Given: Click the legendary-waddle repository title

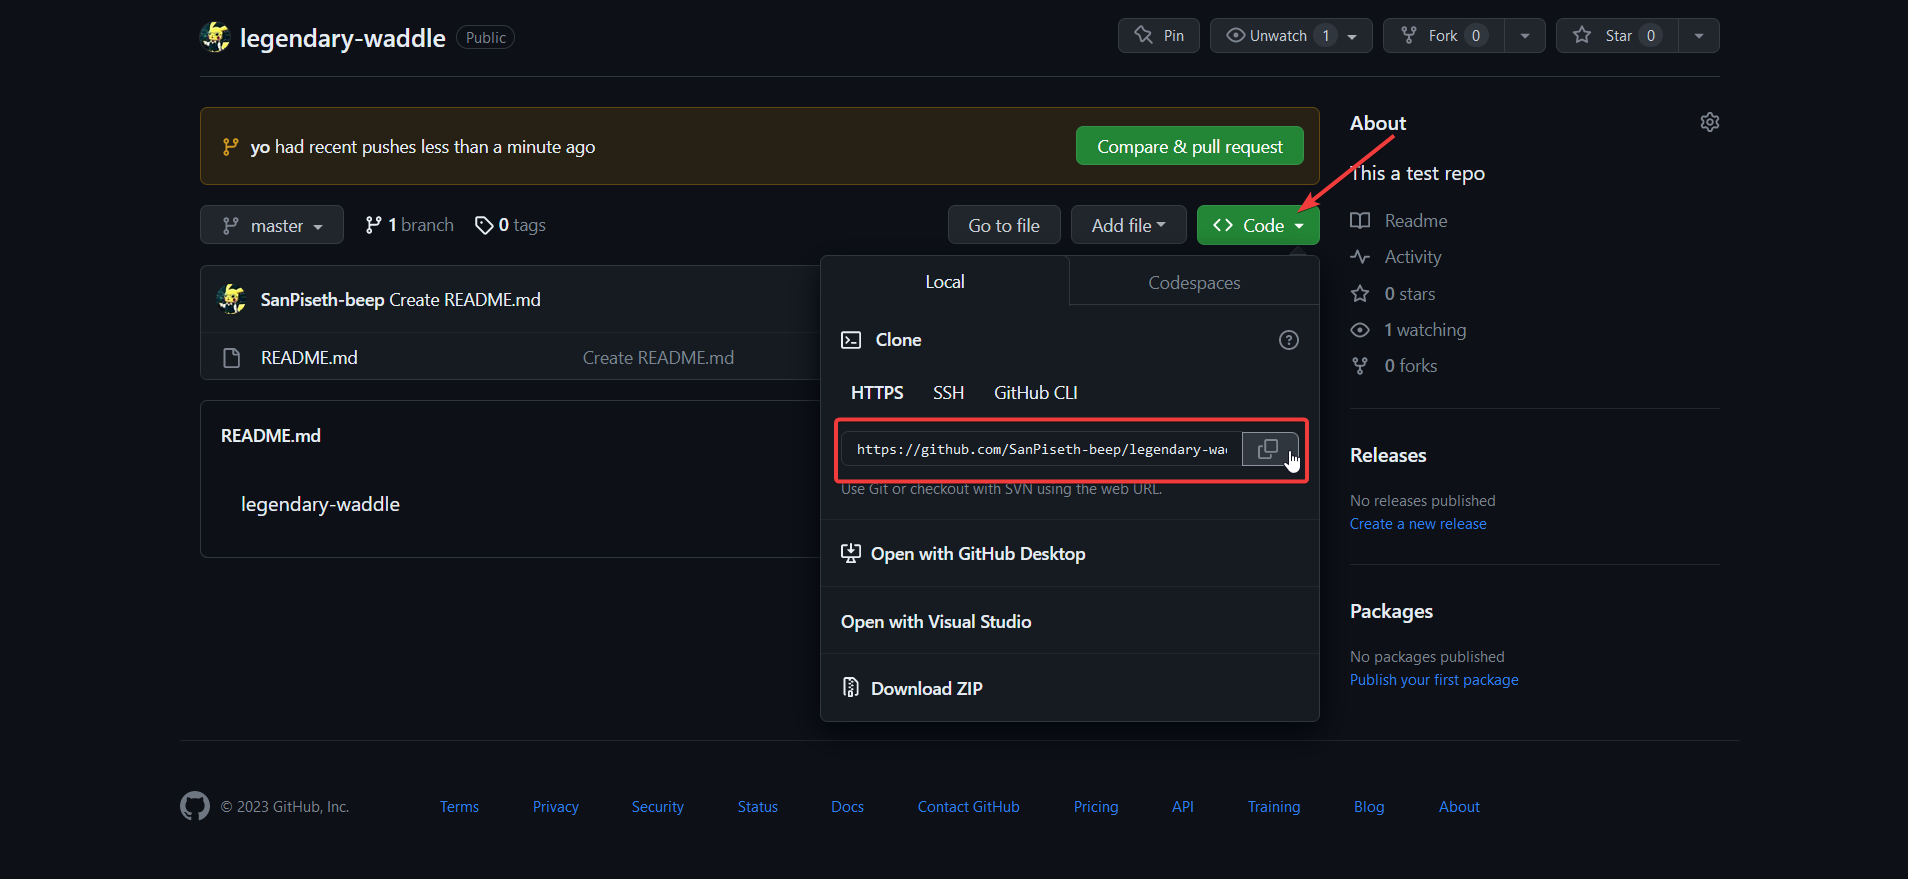Looking at the screenshot, I should point(343,38).
